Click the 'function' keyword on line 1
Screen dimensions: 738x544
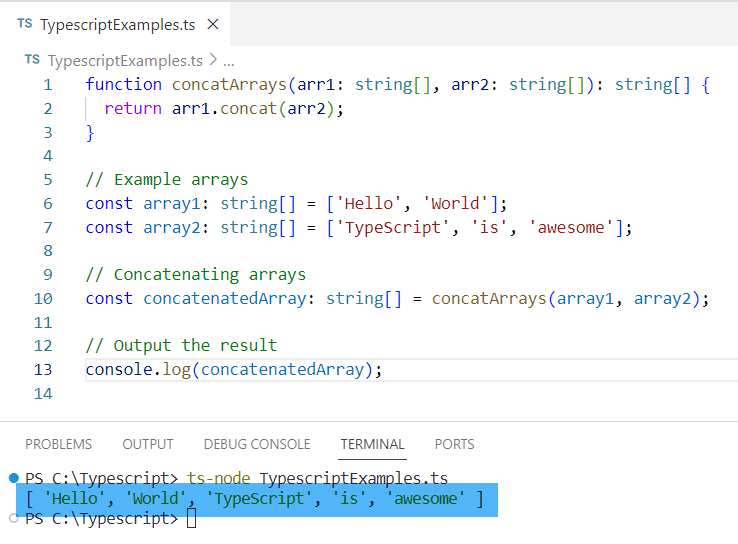pyautogui.click(x=124, y=84)
